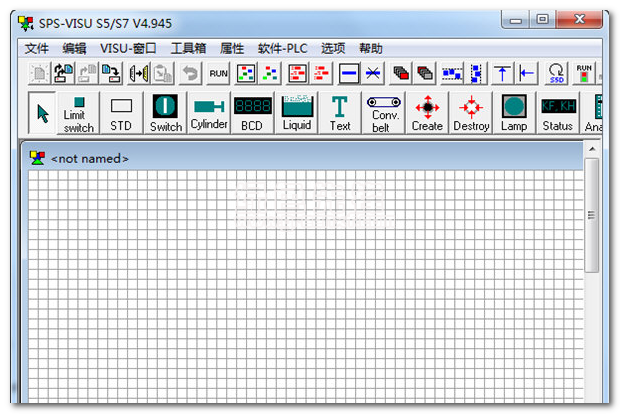
Task: Choose the Text tool
Action: click(340, 113)
